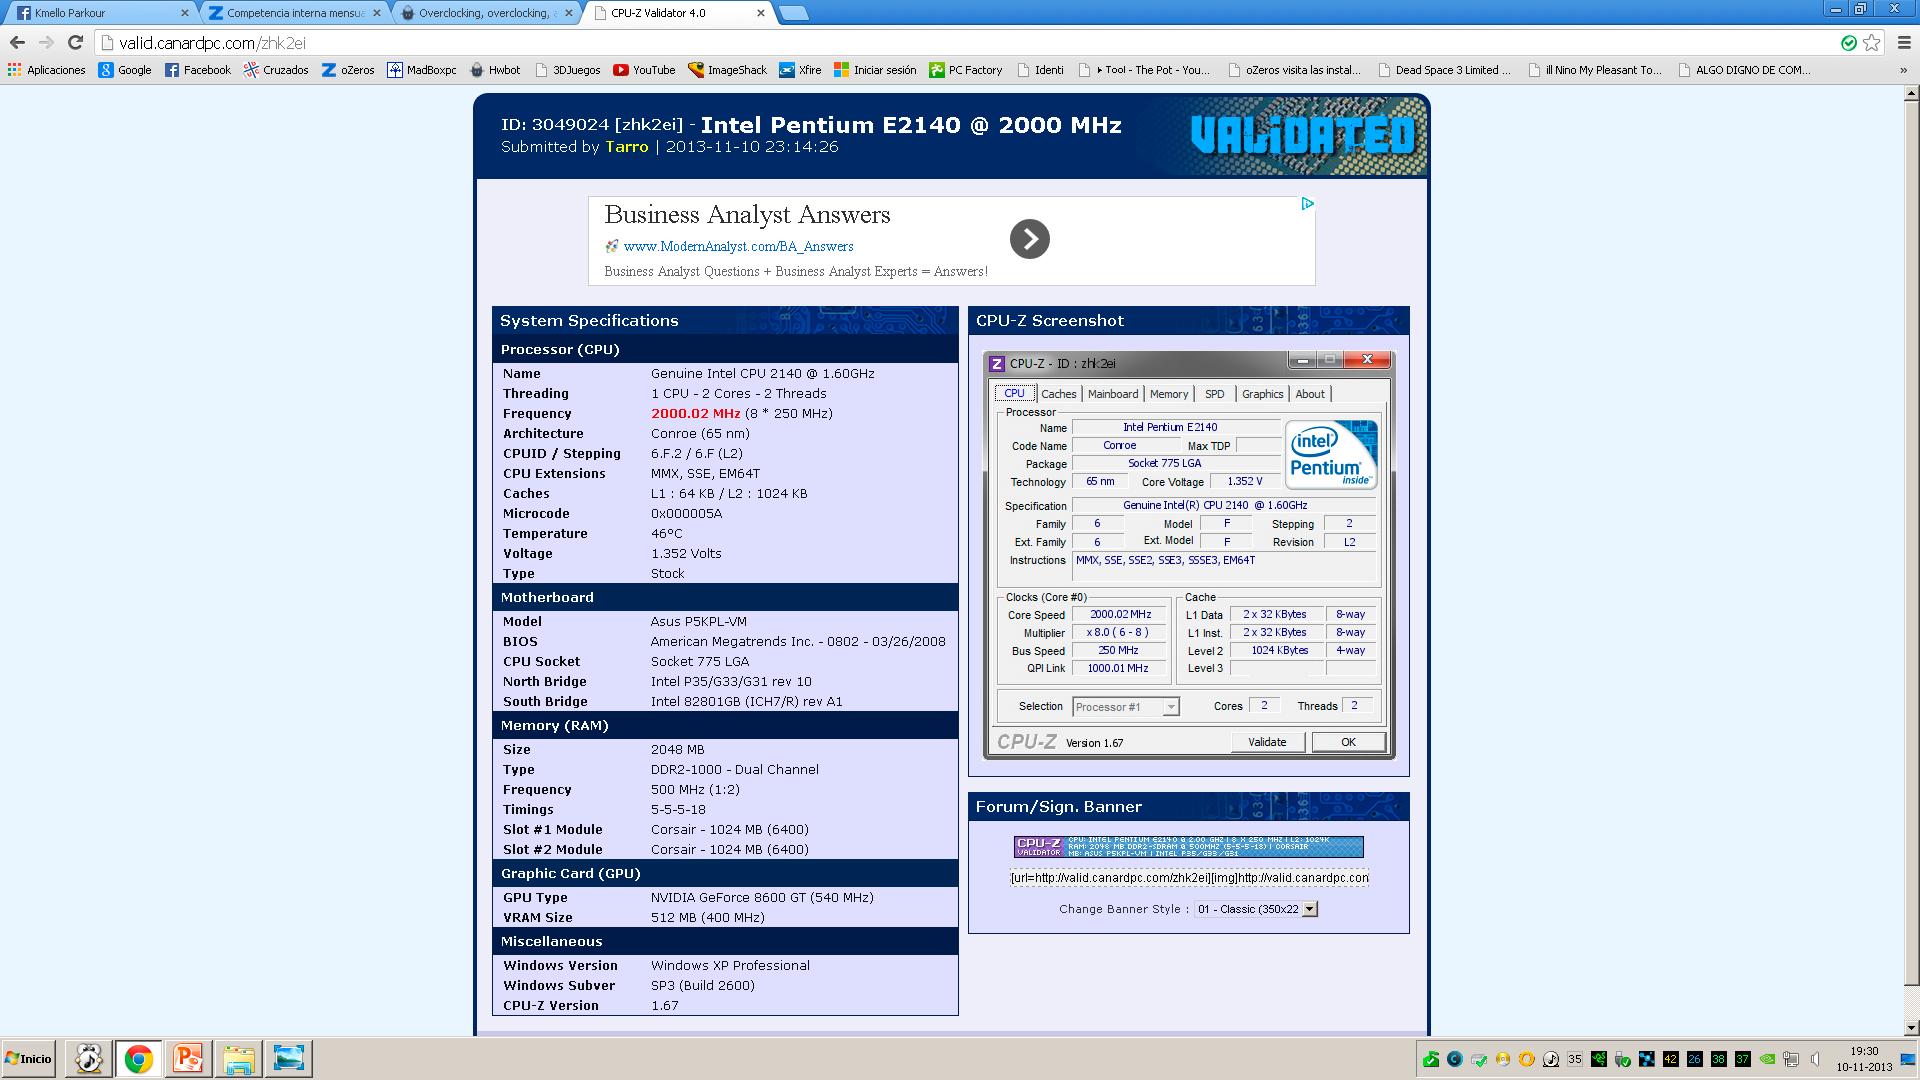1920x1080 pixels.
Task: Open the ALGO DIGNO DE COM bookmark
Action: pyautogui.click(x=1745, y=70)
